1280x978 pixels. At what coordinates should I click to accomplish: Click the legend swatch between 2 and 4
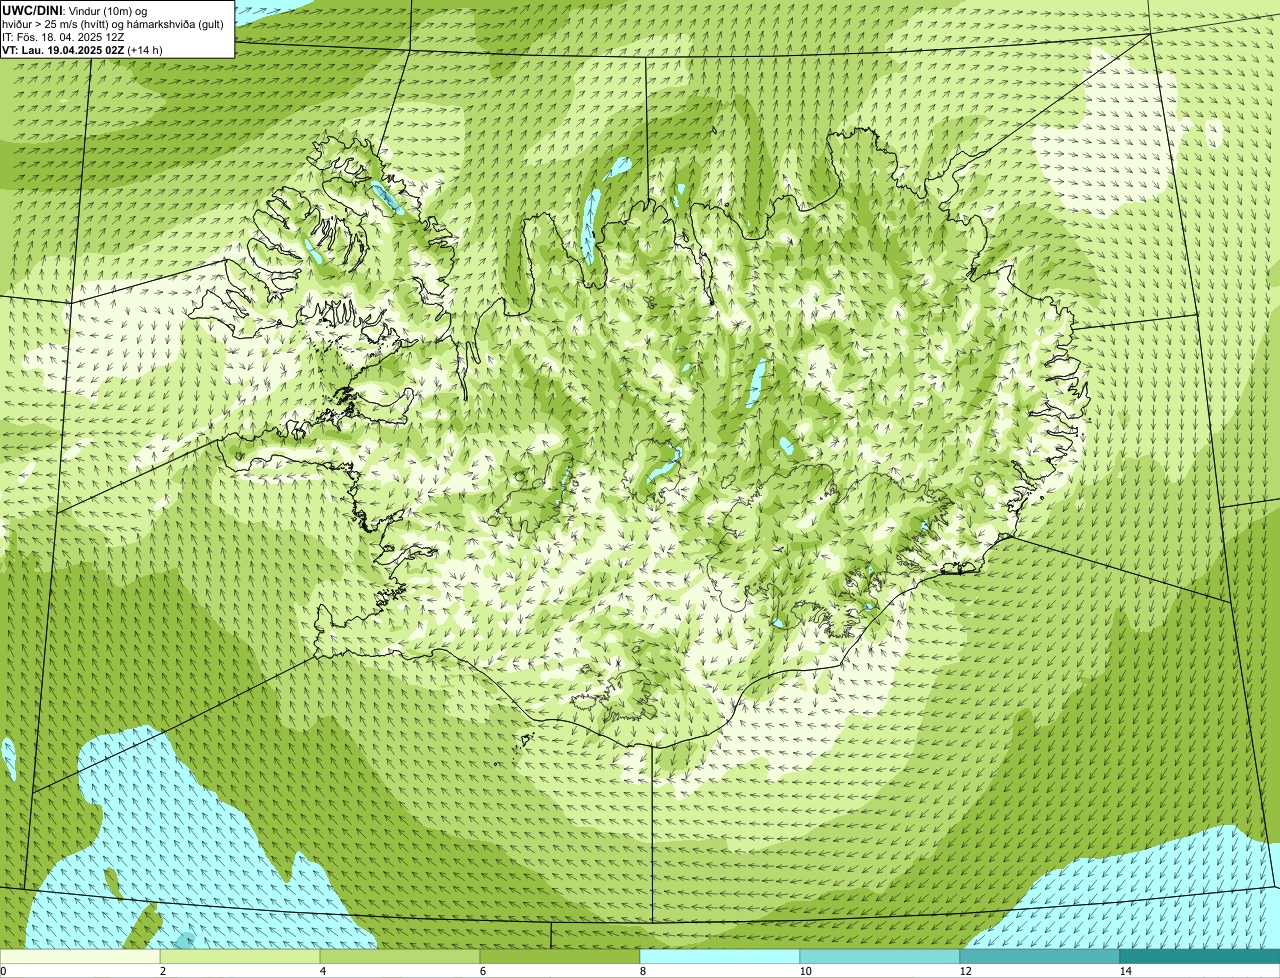tap(240, 956)
